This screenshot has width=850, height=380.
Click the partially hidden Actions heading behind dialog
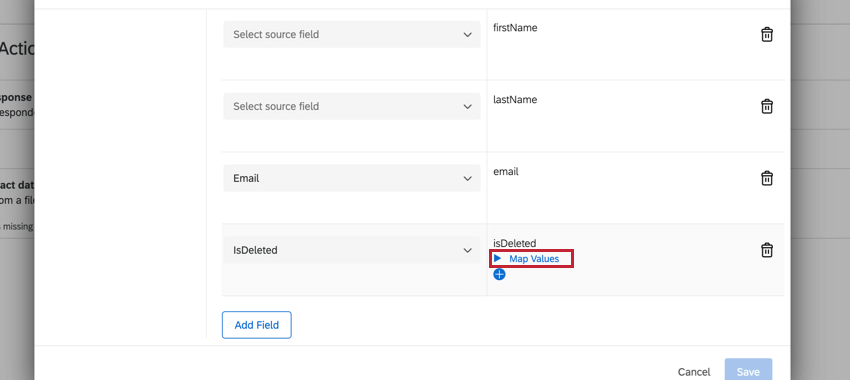pos(17,49)
